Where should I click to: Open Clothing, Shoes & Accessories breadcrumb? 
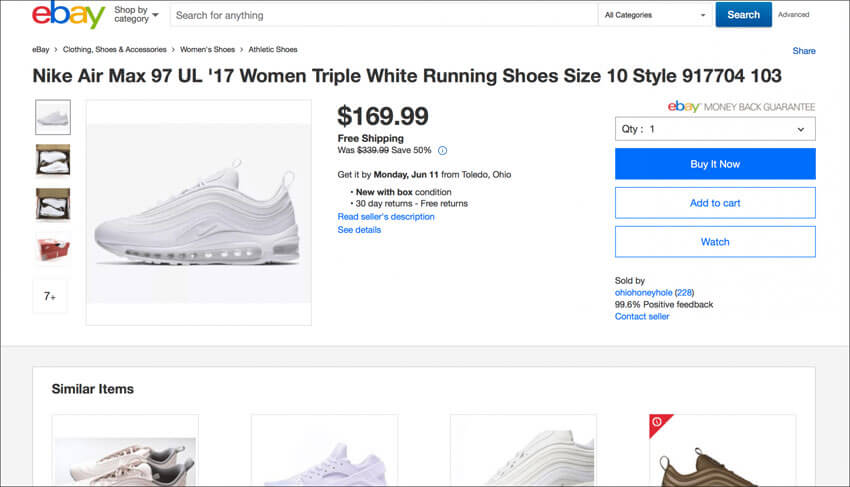coord(114,49)
